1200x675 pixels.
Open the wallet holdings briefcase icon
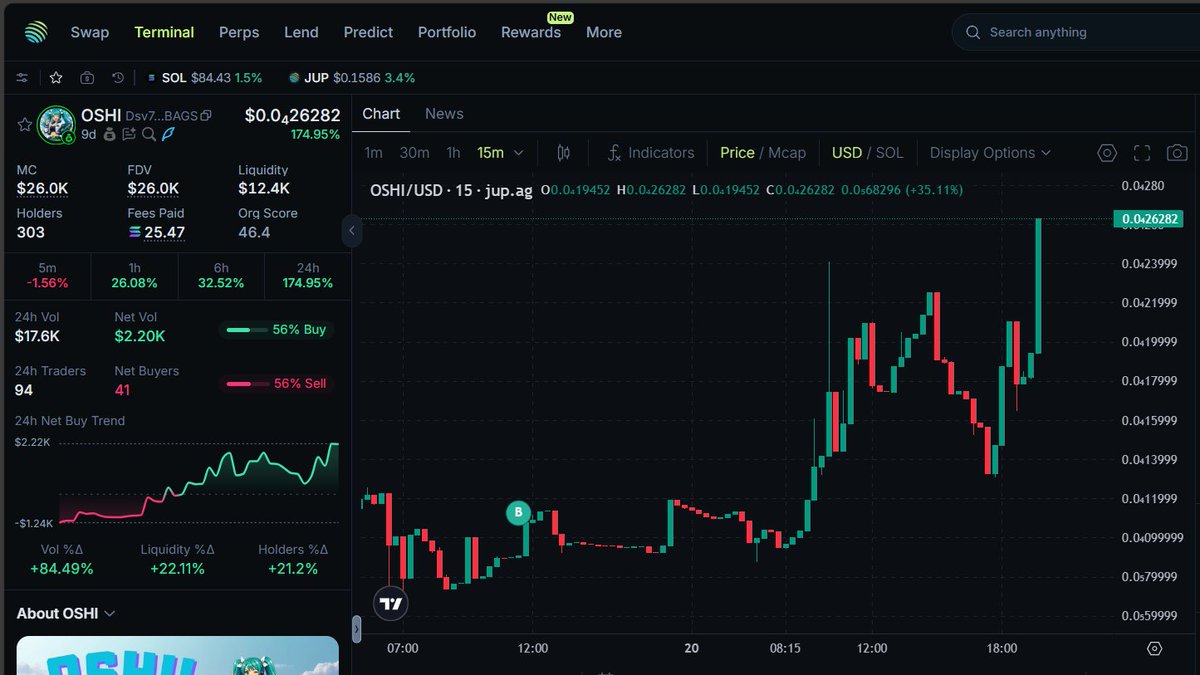point(87,77)
